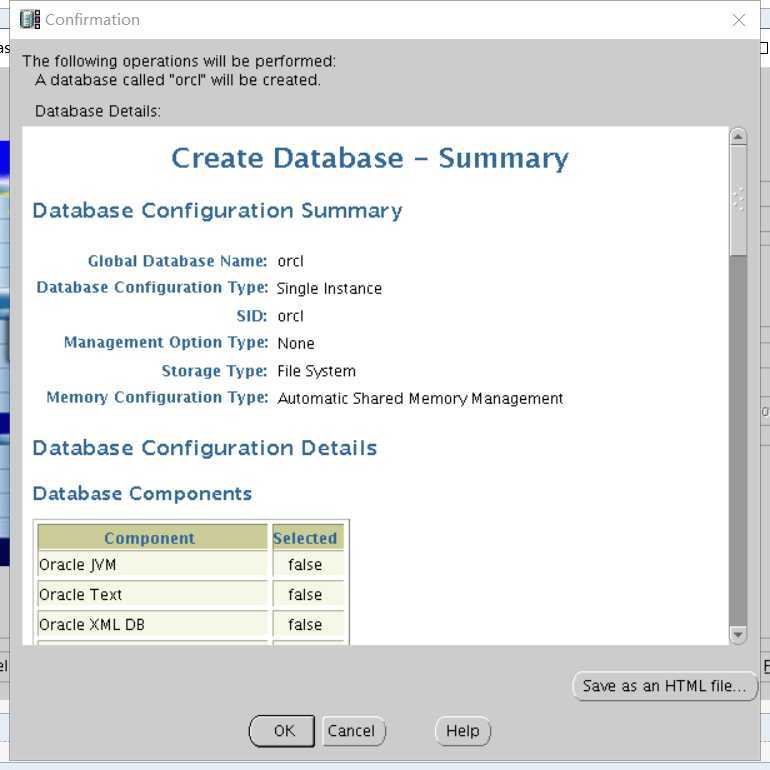
Task: Click Save as an HTML file button
Action: click(x=664, y=686)
